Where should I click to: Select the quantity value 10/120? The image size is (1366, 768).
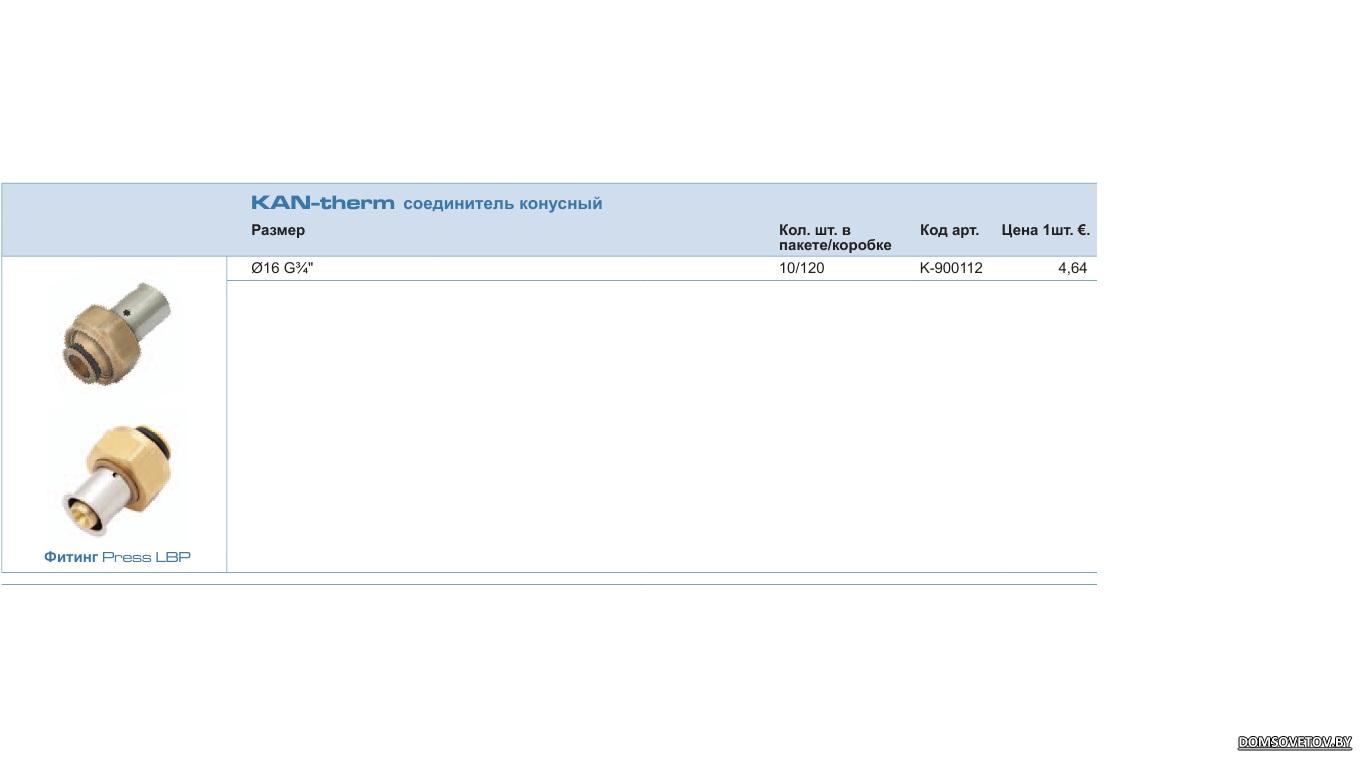pos(802,268)
